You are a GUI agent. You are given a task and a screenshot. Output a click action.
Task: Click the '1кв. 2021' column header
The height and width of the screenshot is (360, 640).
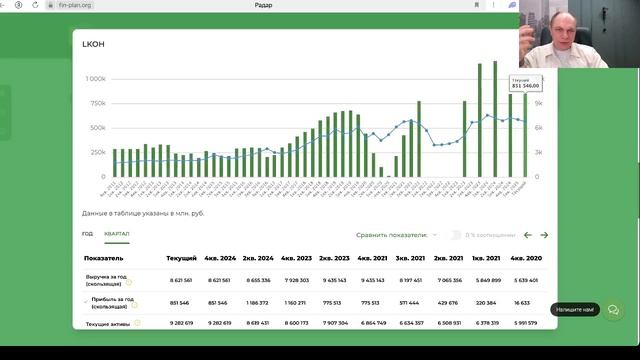[486, 258]
